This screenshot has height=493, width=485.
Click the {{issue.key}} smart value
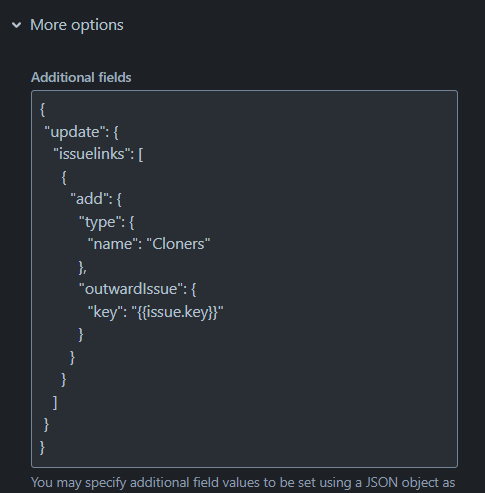pyautogui.click(x=178, y=312)
